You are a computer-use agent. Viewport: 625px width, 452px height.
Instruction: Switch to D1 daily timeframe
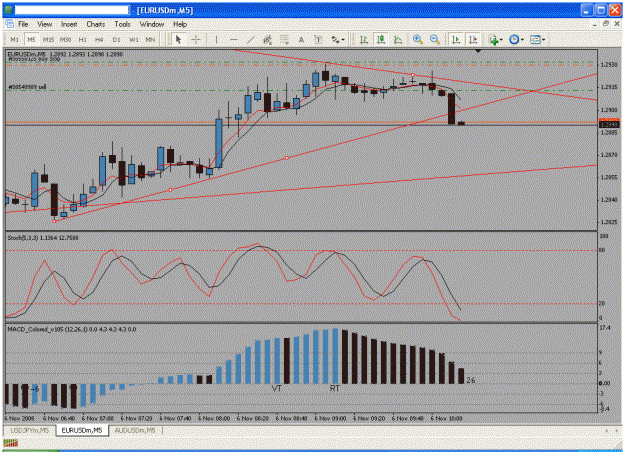pos(116,39)
